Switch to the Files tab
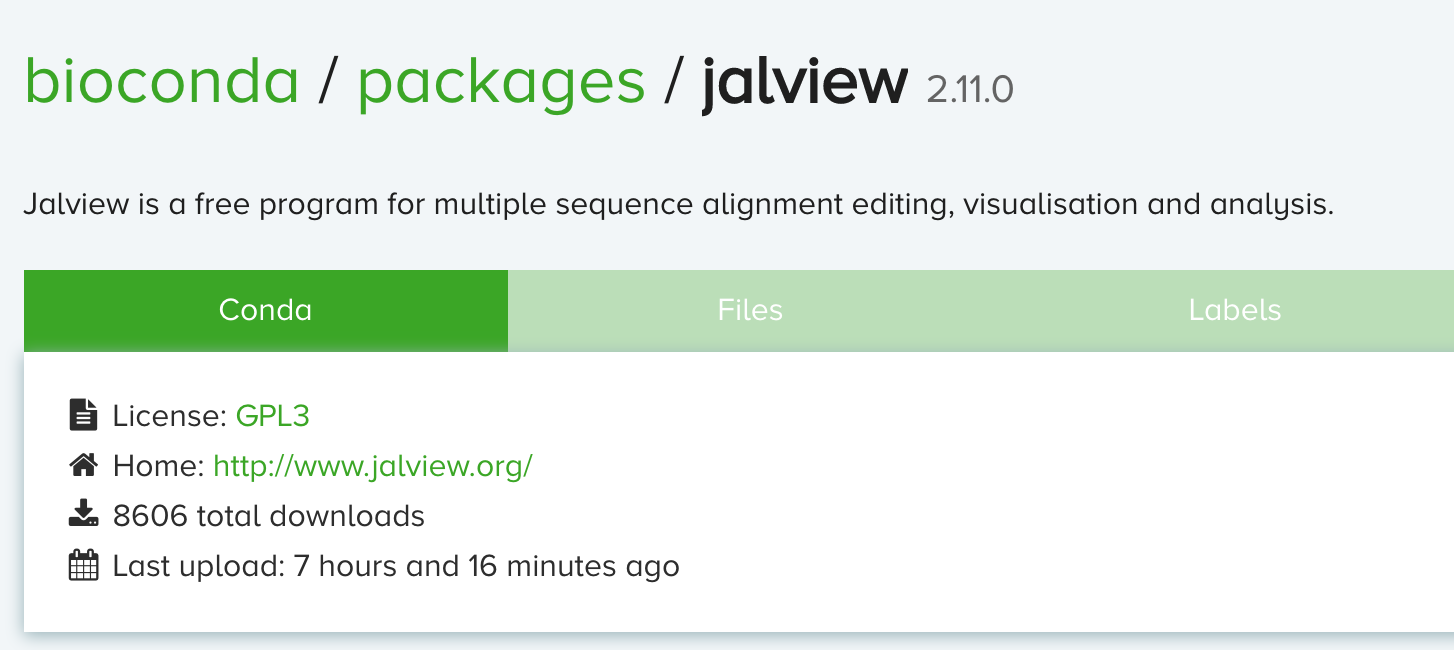Viewport: 1454px width, 650px height. tap(750, 310)
